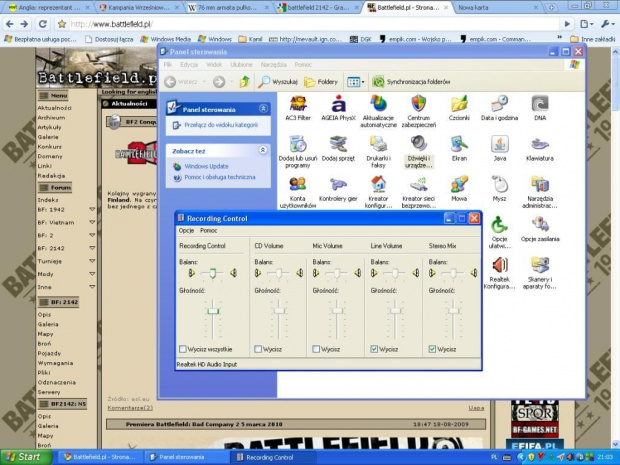620x465 pixels.
Task: Open Narzędzia menu in Panel sterowania
Action: point(274,64)
